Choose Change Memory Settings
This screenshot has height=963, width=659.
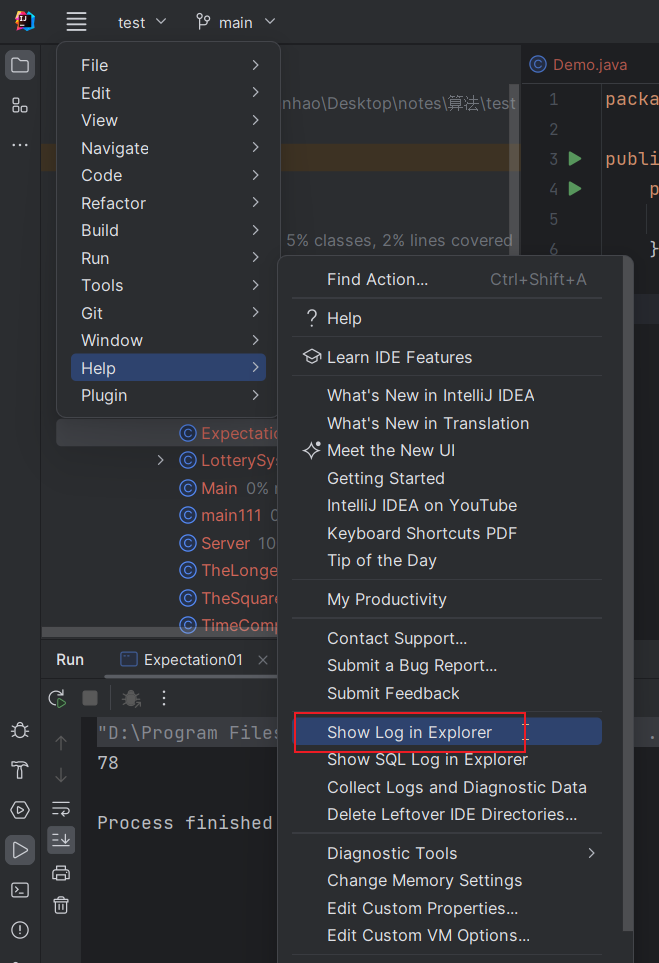pyautogui.click(x=446, y=881)
